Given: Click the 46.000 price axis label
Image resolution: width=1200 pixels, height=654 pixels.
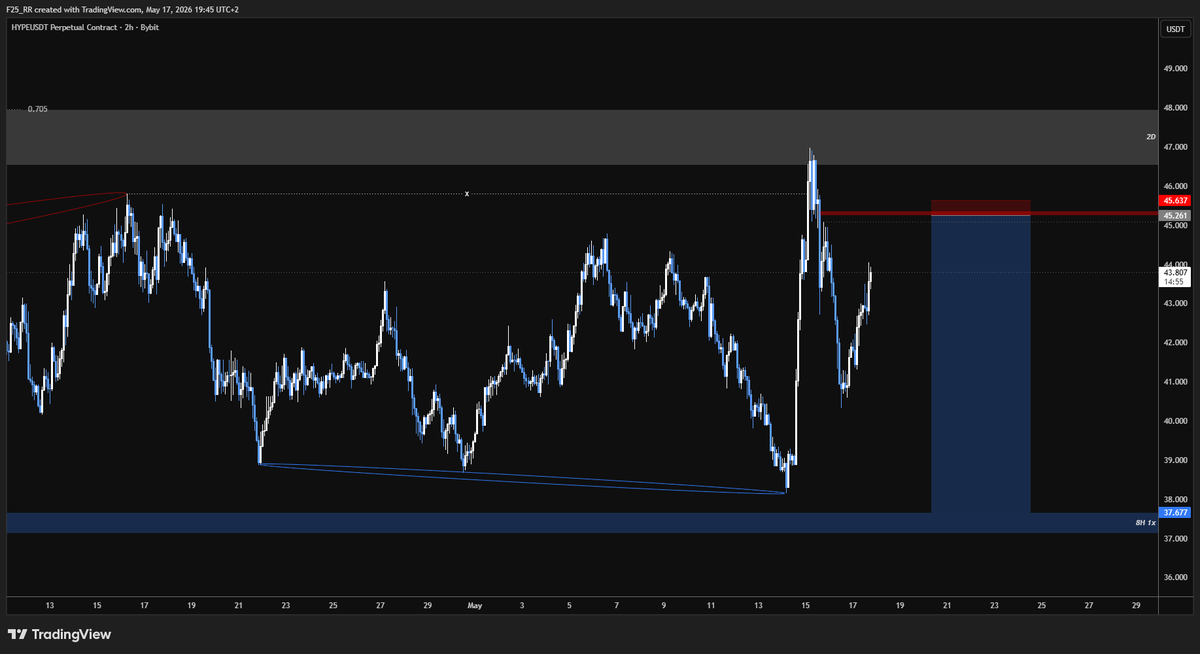Looking at the screenshot, I should [x=1174, y=186].
